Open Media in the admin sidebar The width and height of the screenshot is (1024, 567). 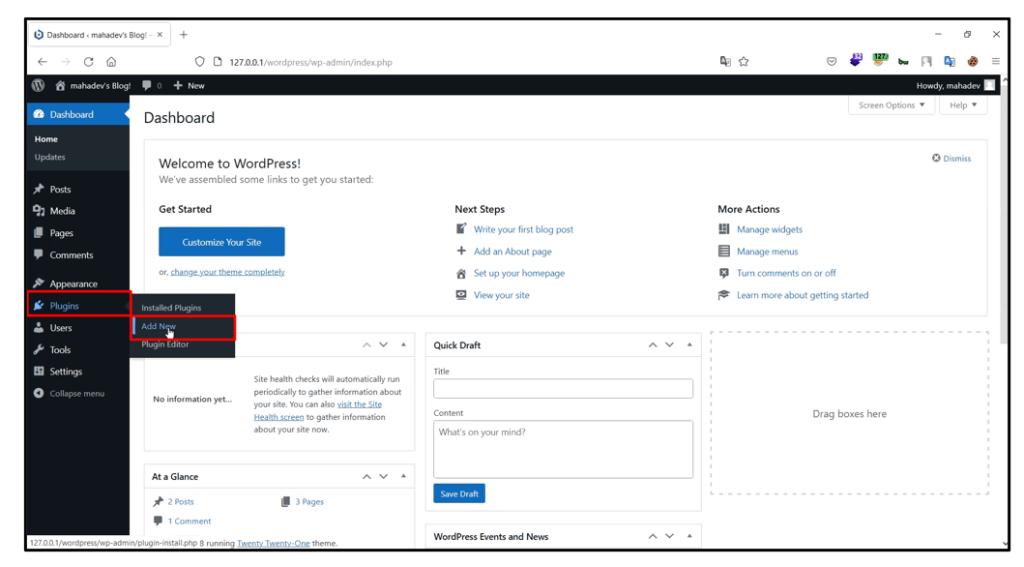[x=62, y=211]
